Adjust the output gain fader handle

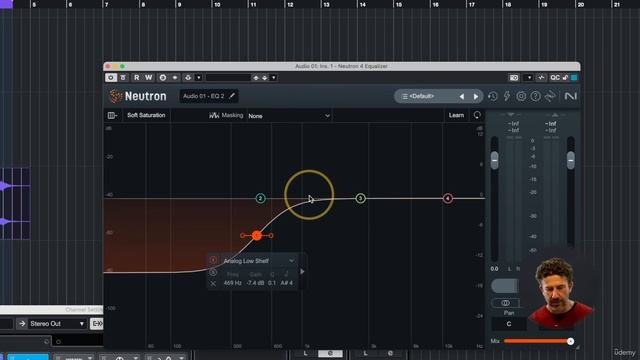[571, 160]
